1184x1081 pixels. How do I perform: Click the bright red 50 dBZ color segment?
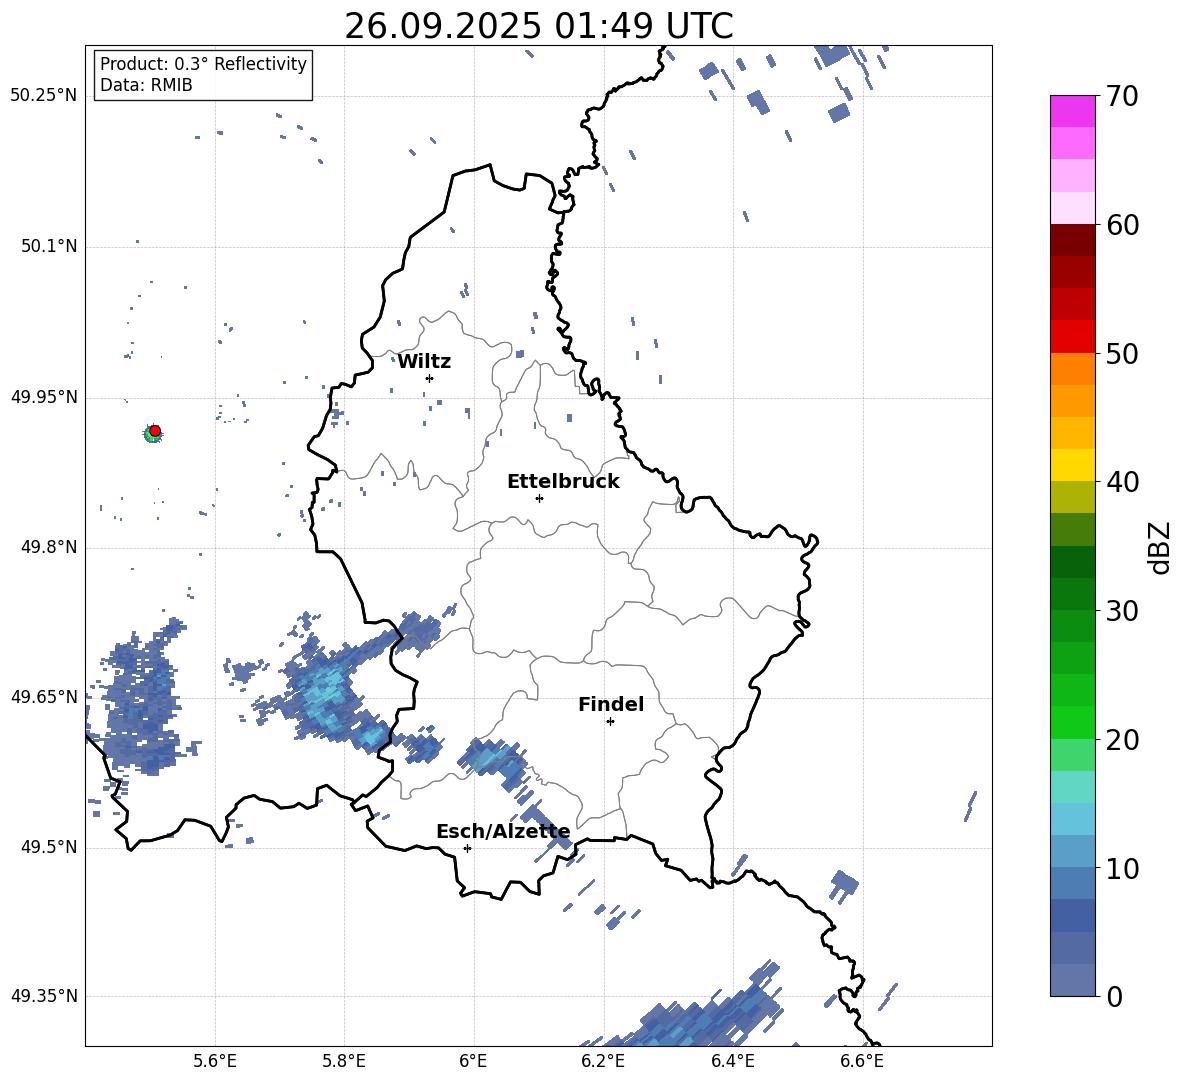click(x=1072, y=337)
